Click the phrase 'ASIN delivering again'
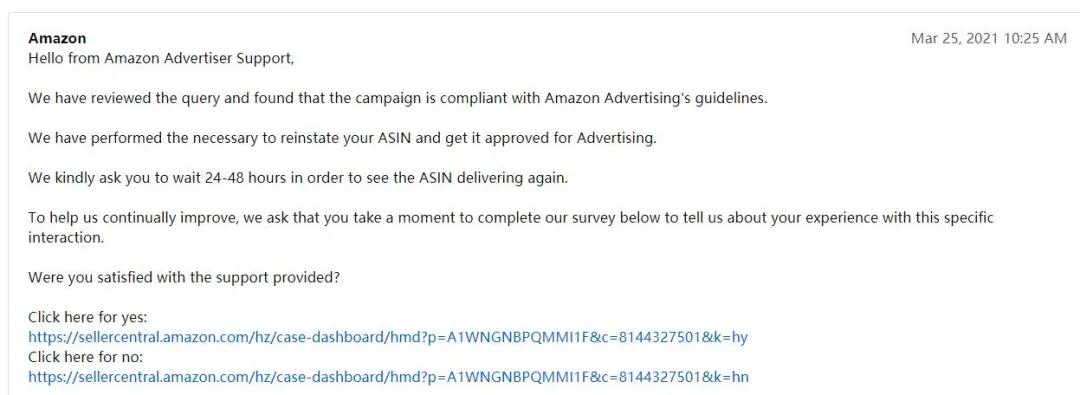The width and height of the screenshot is (1080, 395). coord(492,178)
